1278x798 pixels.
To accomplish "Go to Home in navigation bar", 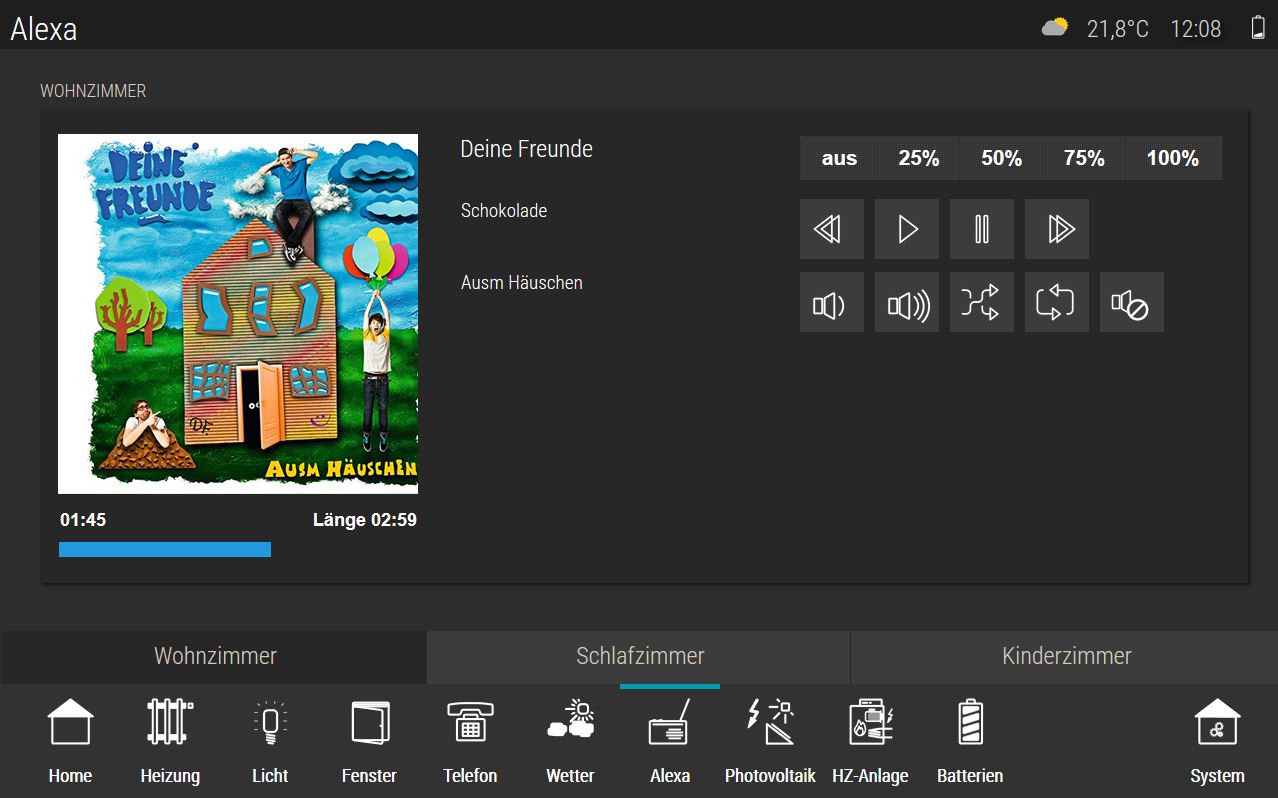I will click(x=70, y=741).
